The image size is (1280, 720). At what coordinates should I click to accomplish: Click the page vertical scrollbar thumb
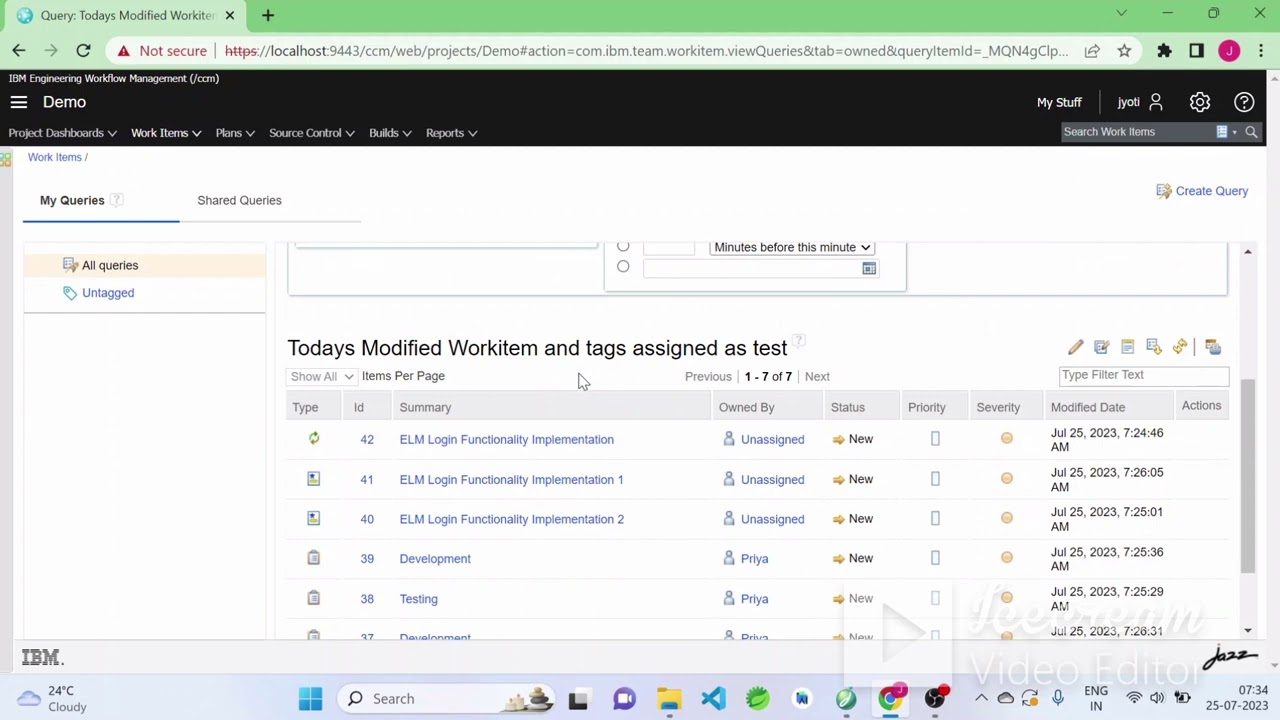[1248, 476]
